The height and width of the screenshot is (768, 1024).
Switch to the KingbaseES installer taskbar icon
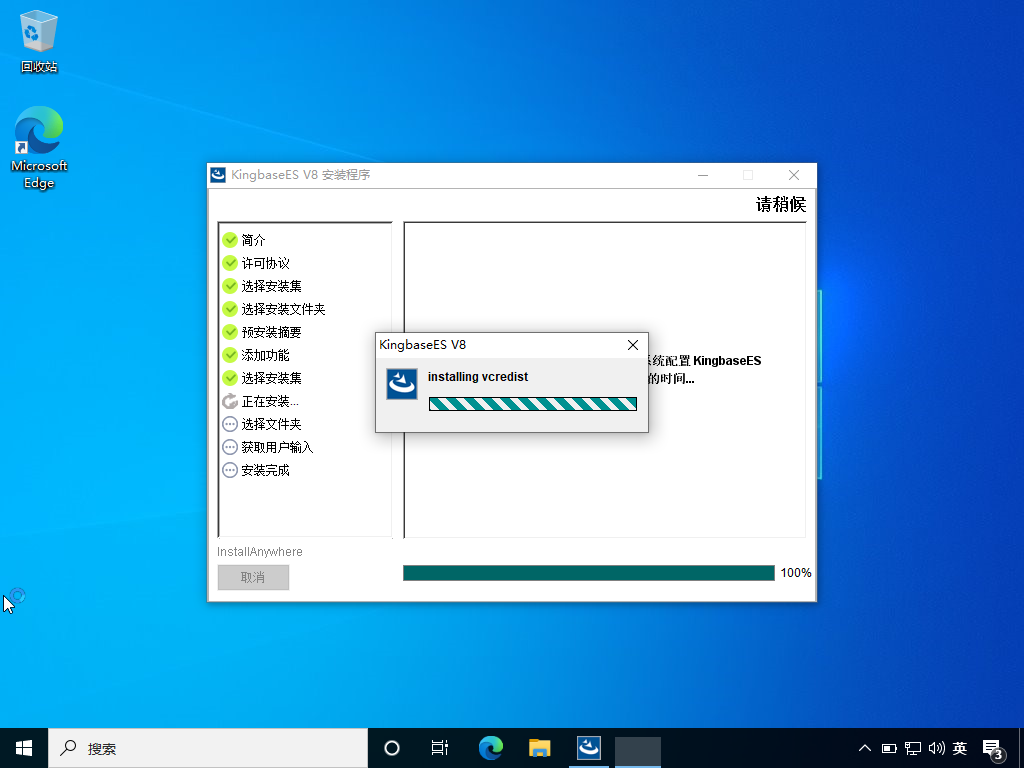(x=589, y=748)
